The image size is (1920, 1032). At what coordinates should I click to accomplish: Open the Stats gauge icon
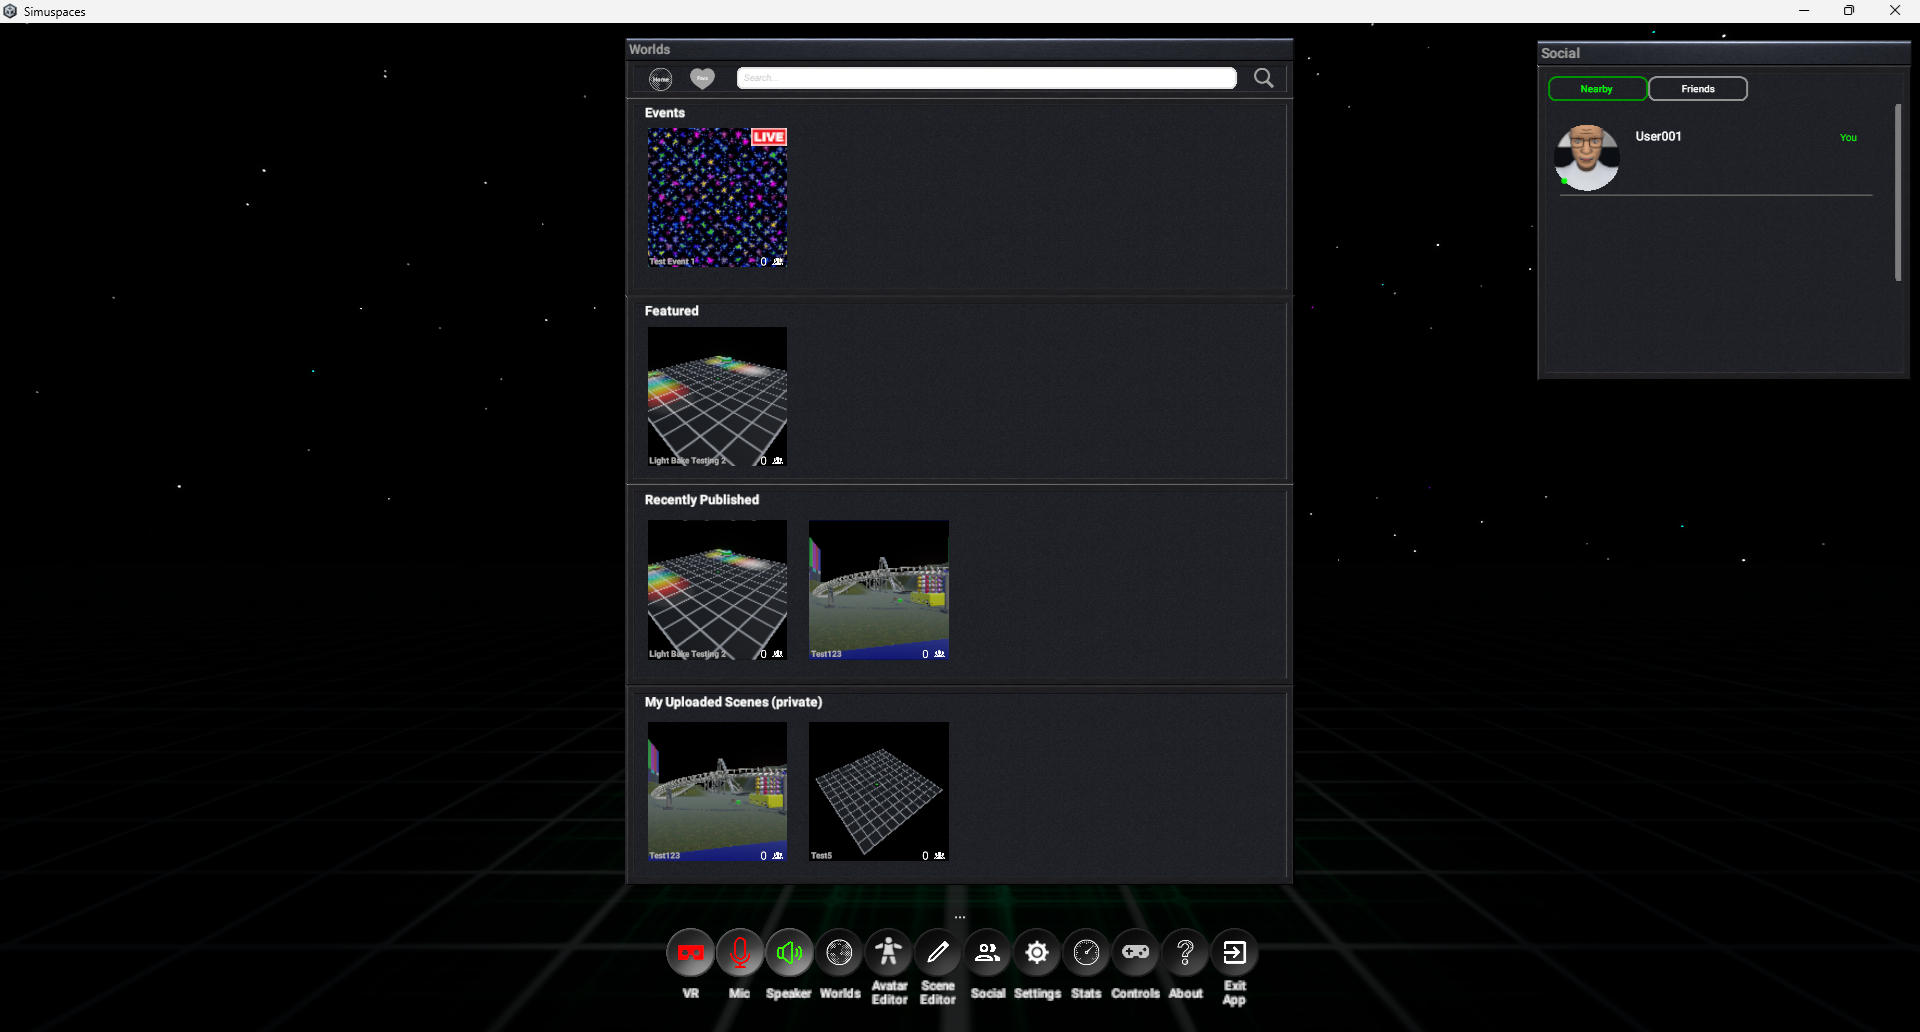pos(1086,953)
